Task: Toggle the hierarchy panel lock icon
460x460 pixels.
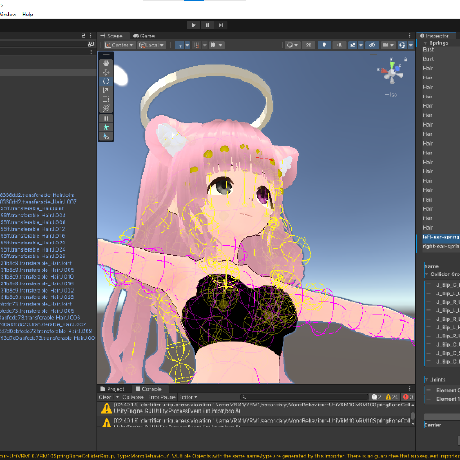Action: pos(83,35)
